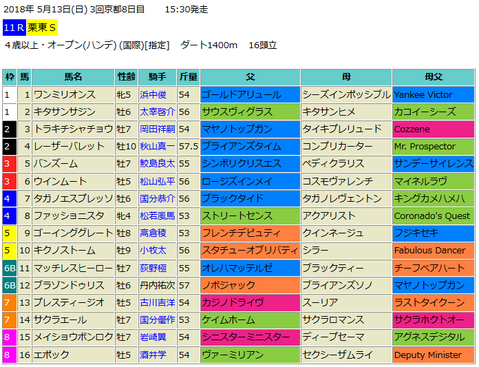The image size is (479, 367).
Task: Click dam cell タイキプレリュード
Action: click(346, 129)
